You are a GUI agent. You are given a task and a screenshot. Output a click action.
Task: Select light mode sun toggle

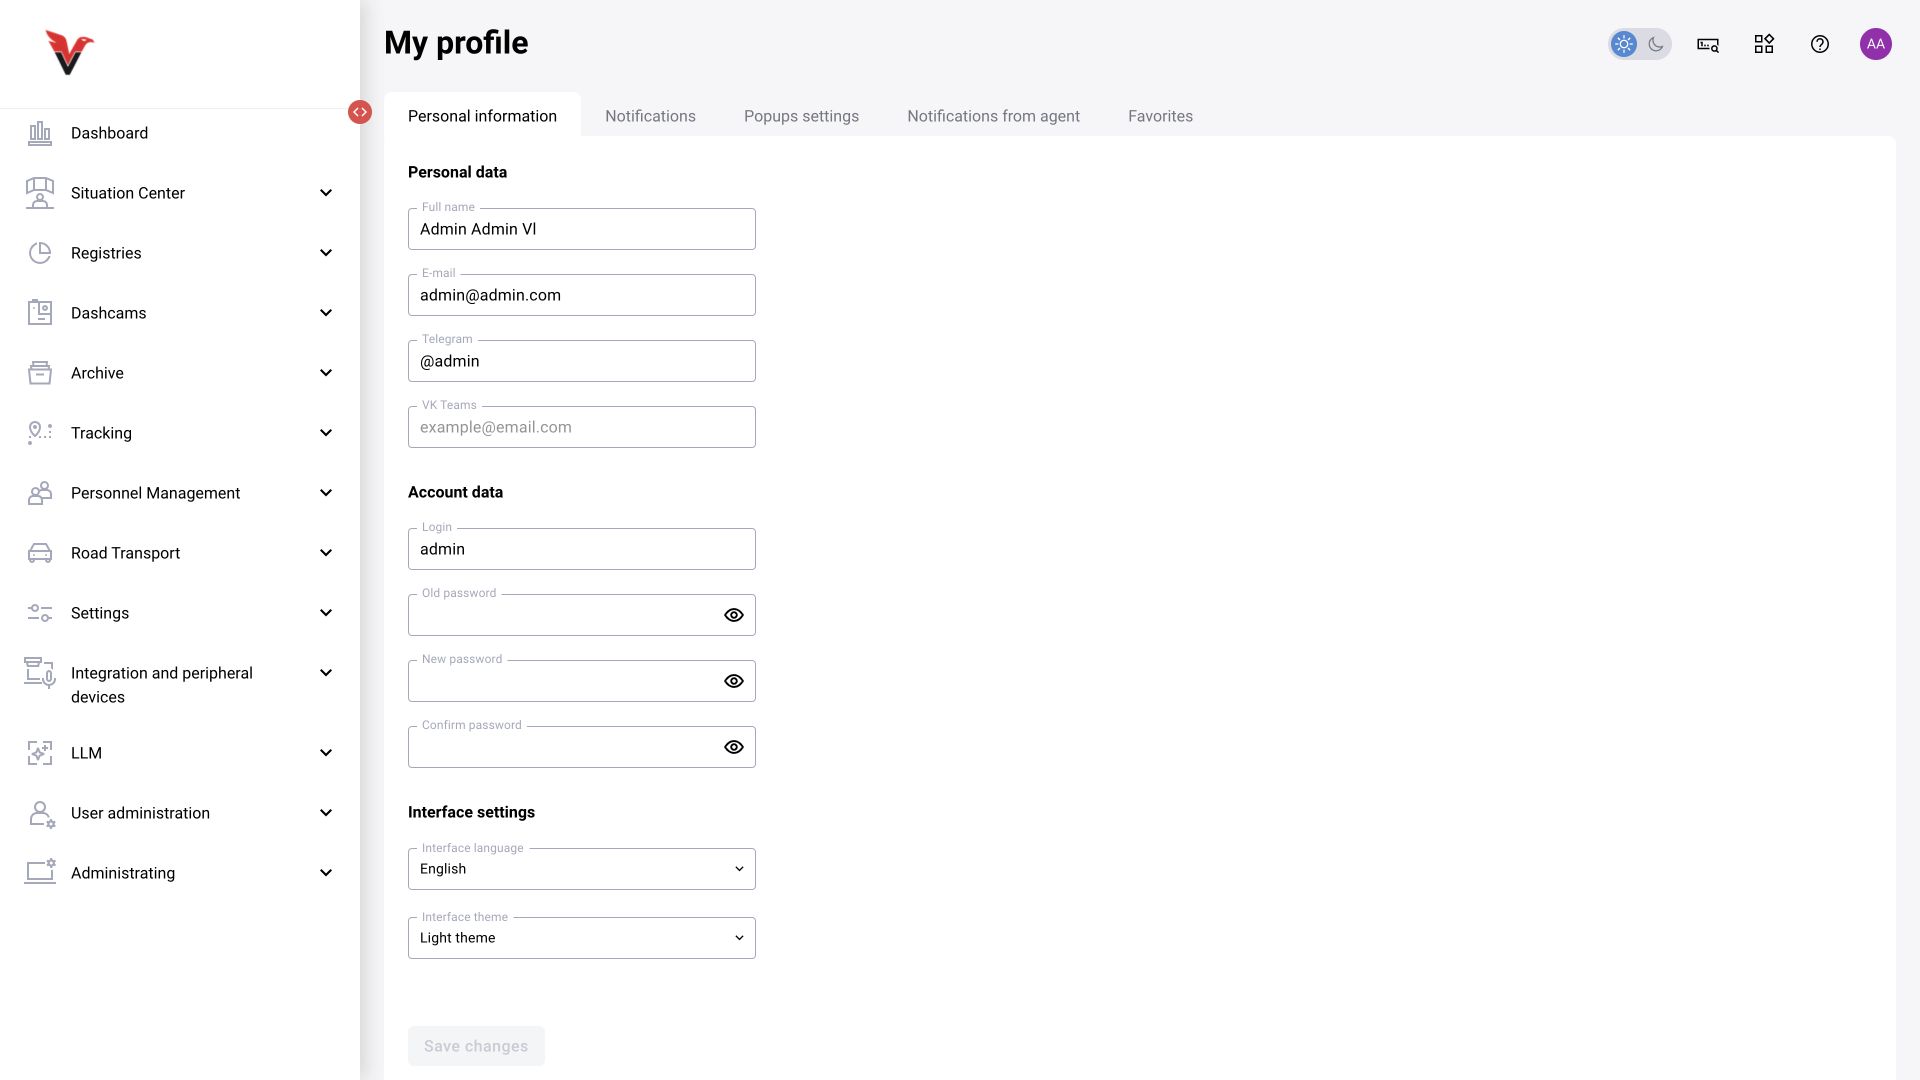coord(1624,44)
